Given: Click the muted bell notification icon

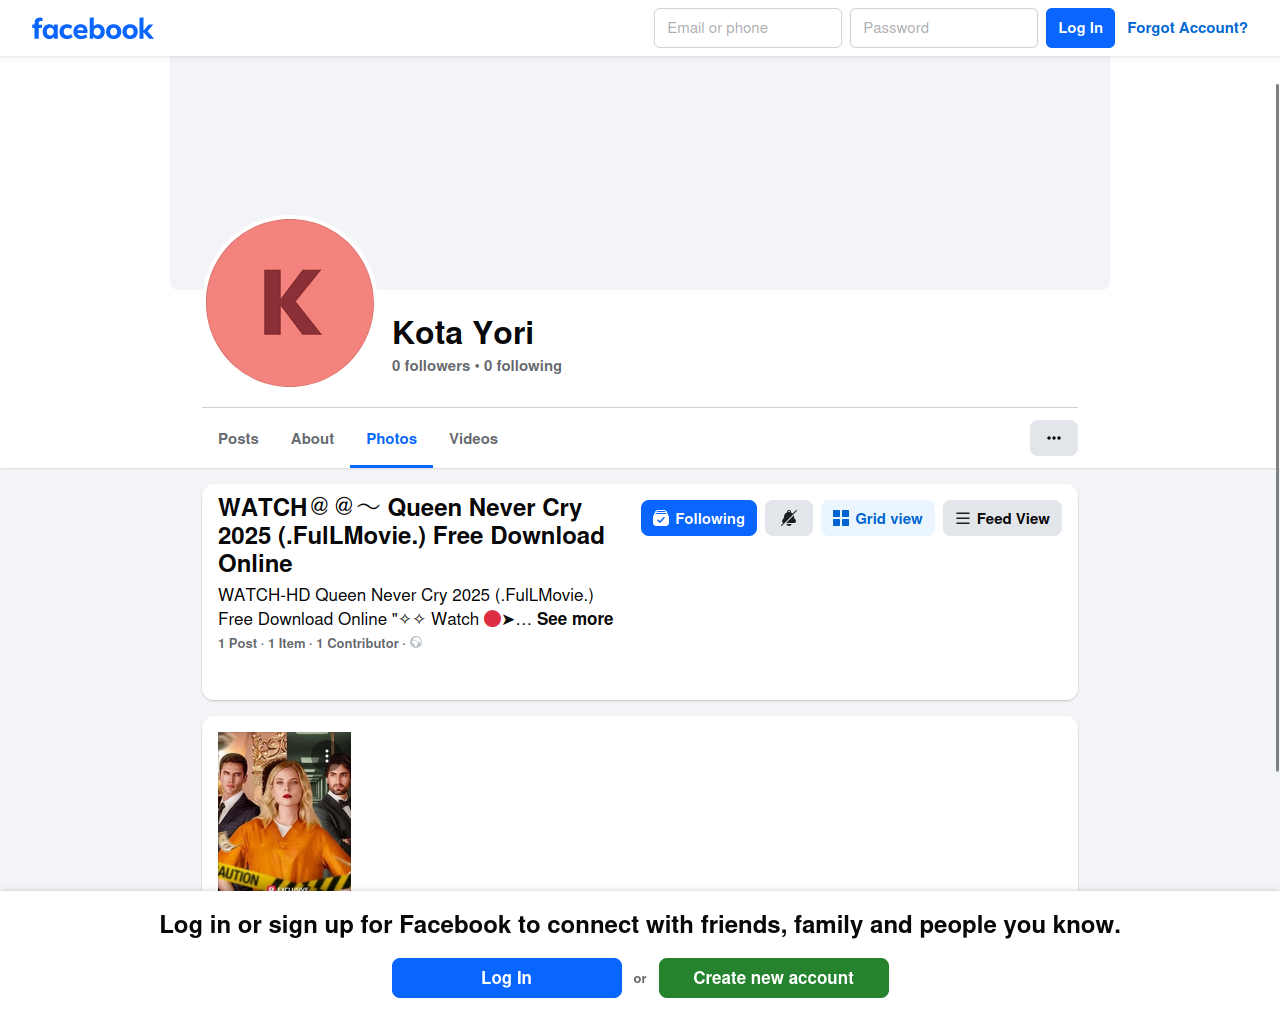Looking at the screenshot, I should coord(788,518).
